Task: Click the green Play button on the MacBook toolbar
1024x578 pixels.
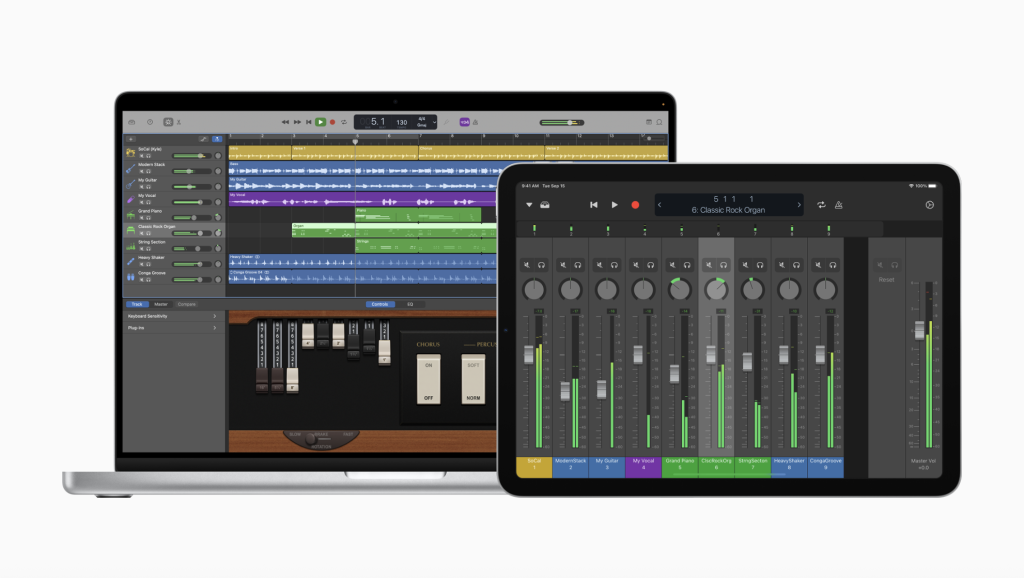Action: 320,122
